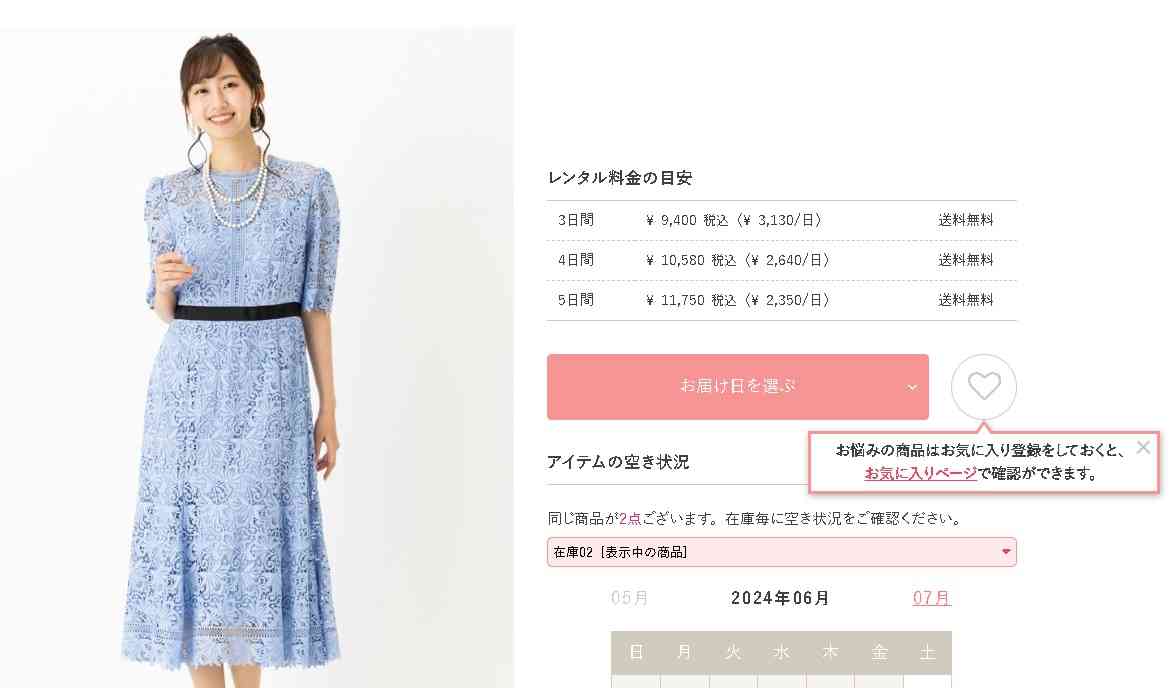Close the favorites tooltip popup
Viewport: 1175px width, 688px height.
click(1143, 447)
